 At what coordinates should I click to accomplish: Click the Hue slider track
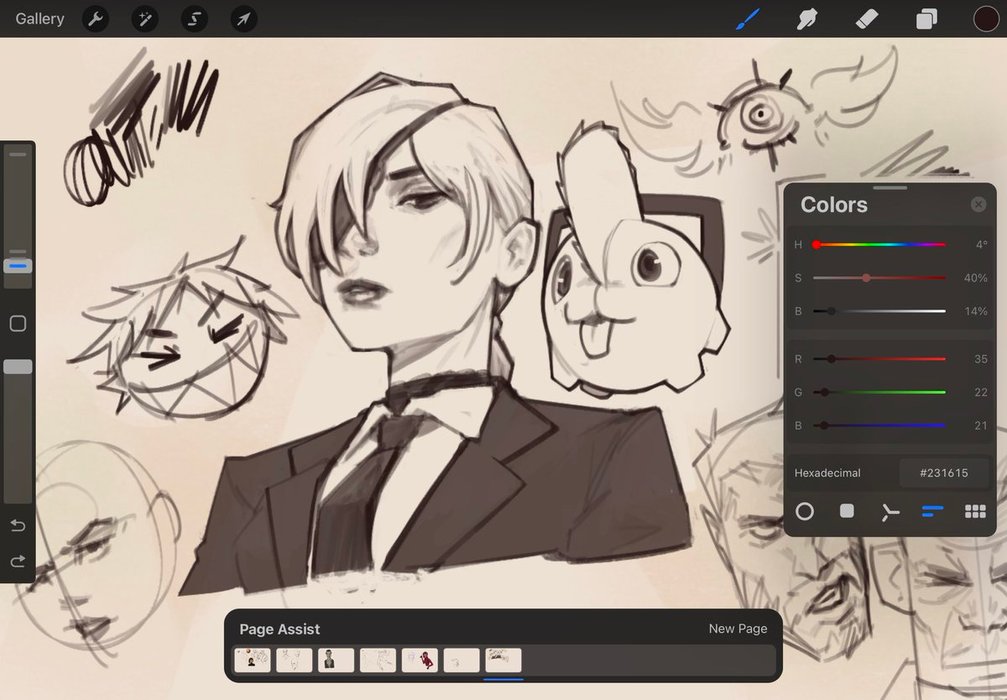coord(880,245)
